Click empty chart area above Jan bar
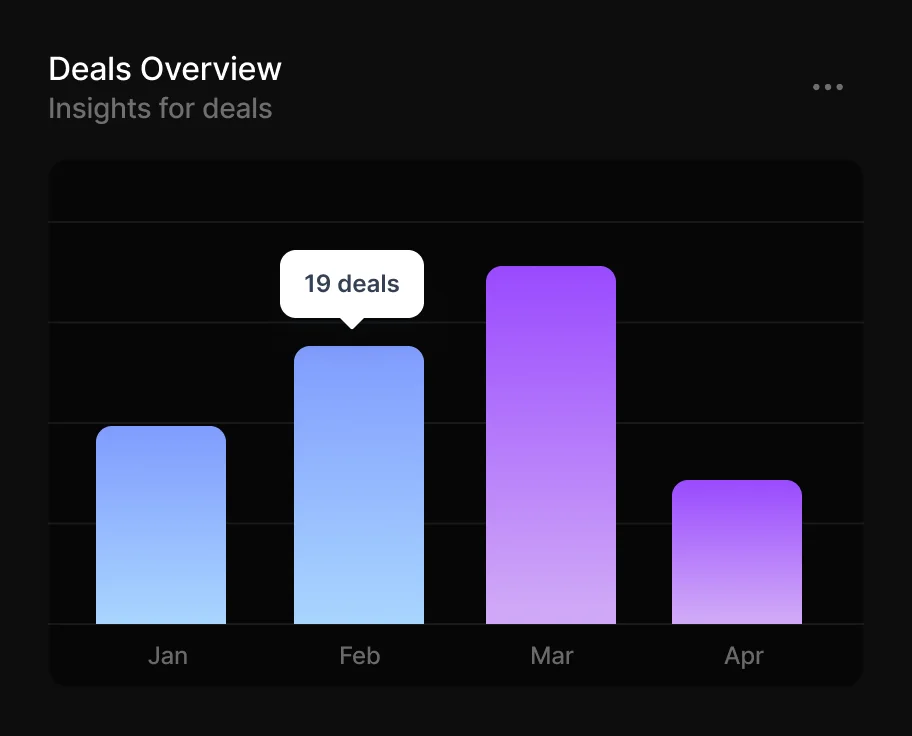This screenshot has width=912, height=736. click(x=161, y=330)
